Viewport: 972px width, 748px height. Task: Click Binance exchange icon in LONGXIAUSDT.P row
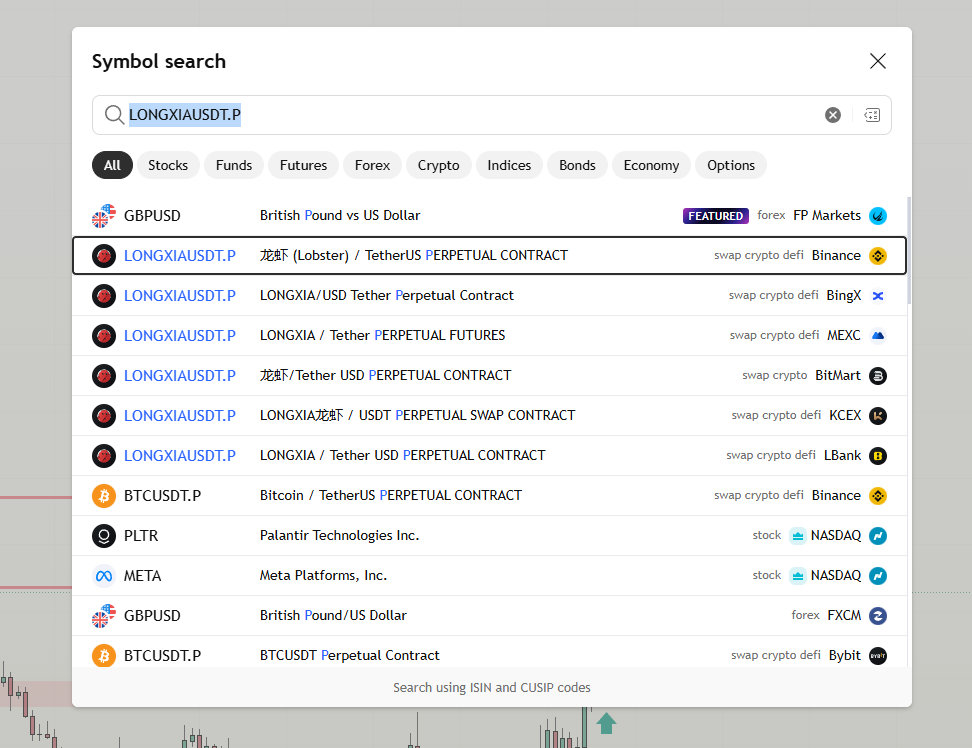[x=878, y=255]
